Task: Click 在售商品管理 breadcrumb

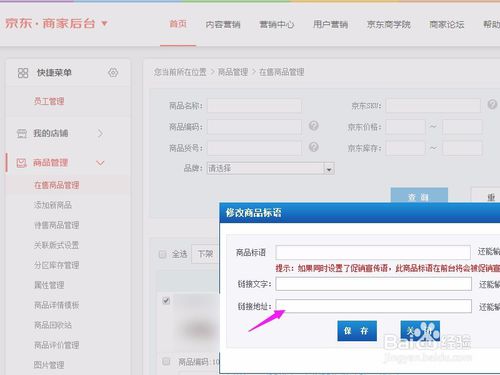Action: pyautogui.click(x=282, y=72)
